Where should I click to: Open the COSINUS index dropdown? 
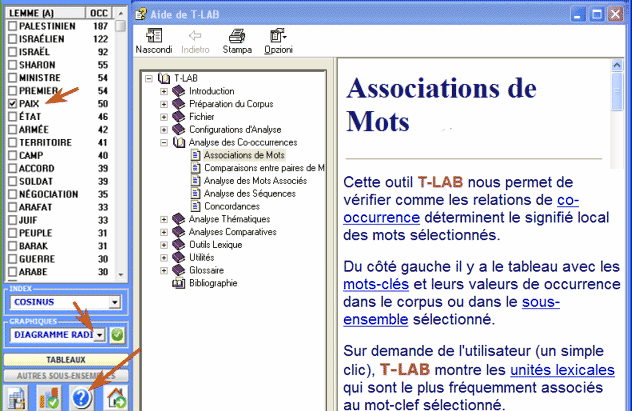(115, 302)
